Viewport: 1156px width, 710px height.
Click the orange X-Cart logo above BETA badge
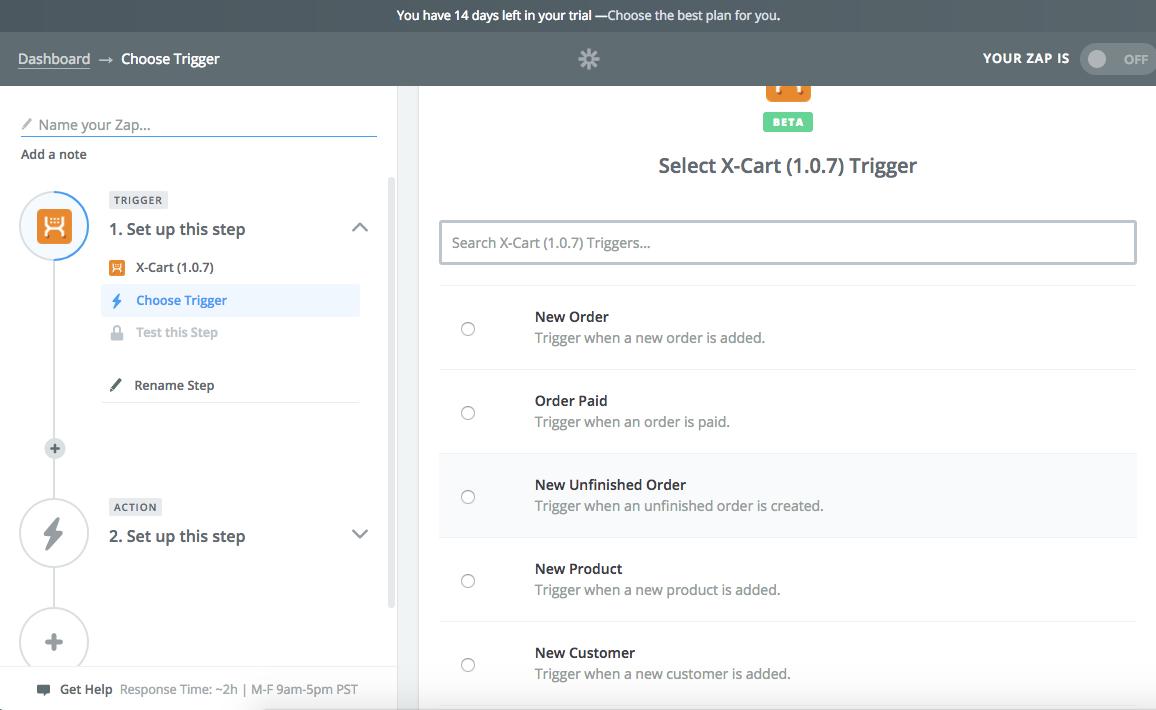pyautogui.click(x=788, y=94)
